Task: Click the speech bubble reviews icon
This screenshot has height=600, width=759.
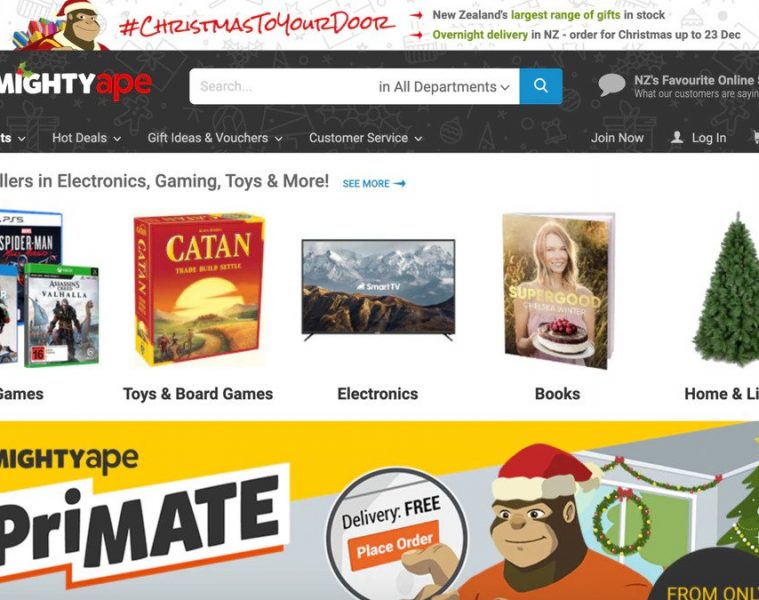Action: [612, 85]
